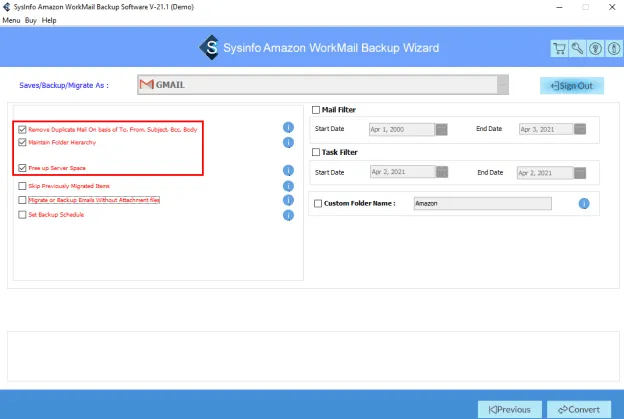Click info icon next to Custom Folder Name

click(584, 204)
